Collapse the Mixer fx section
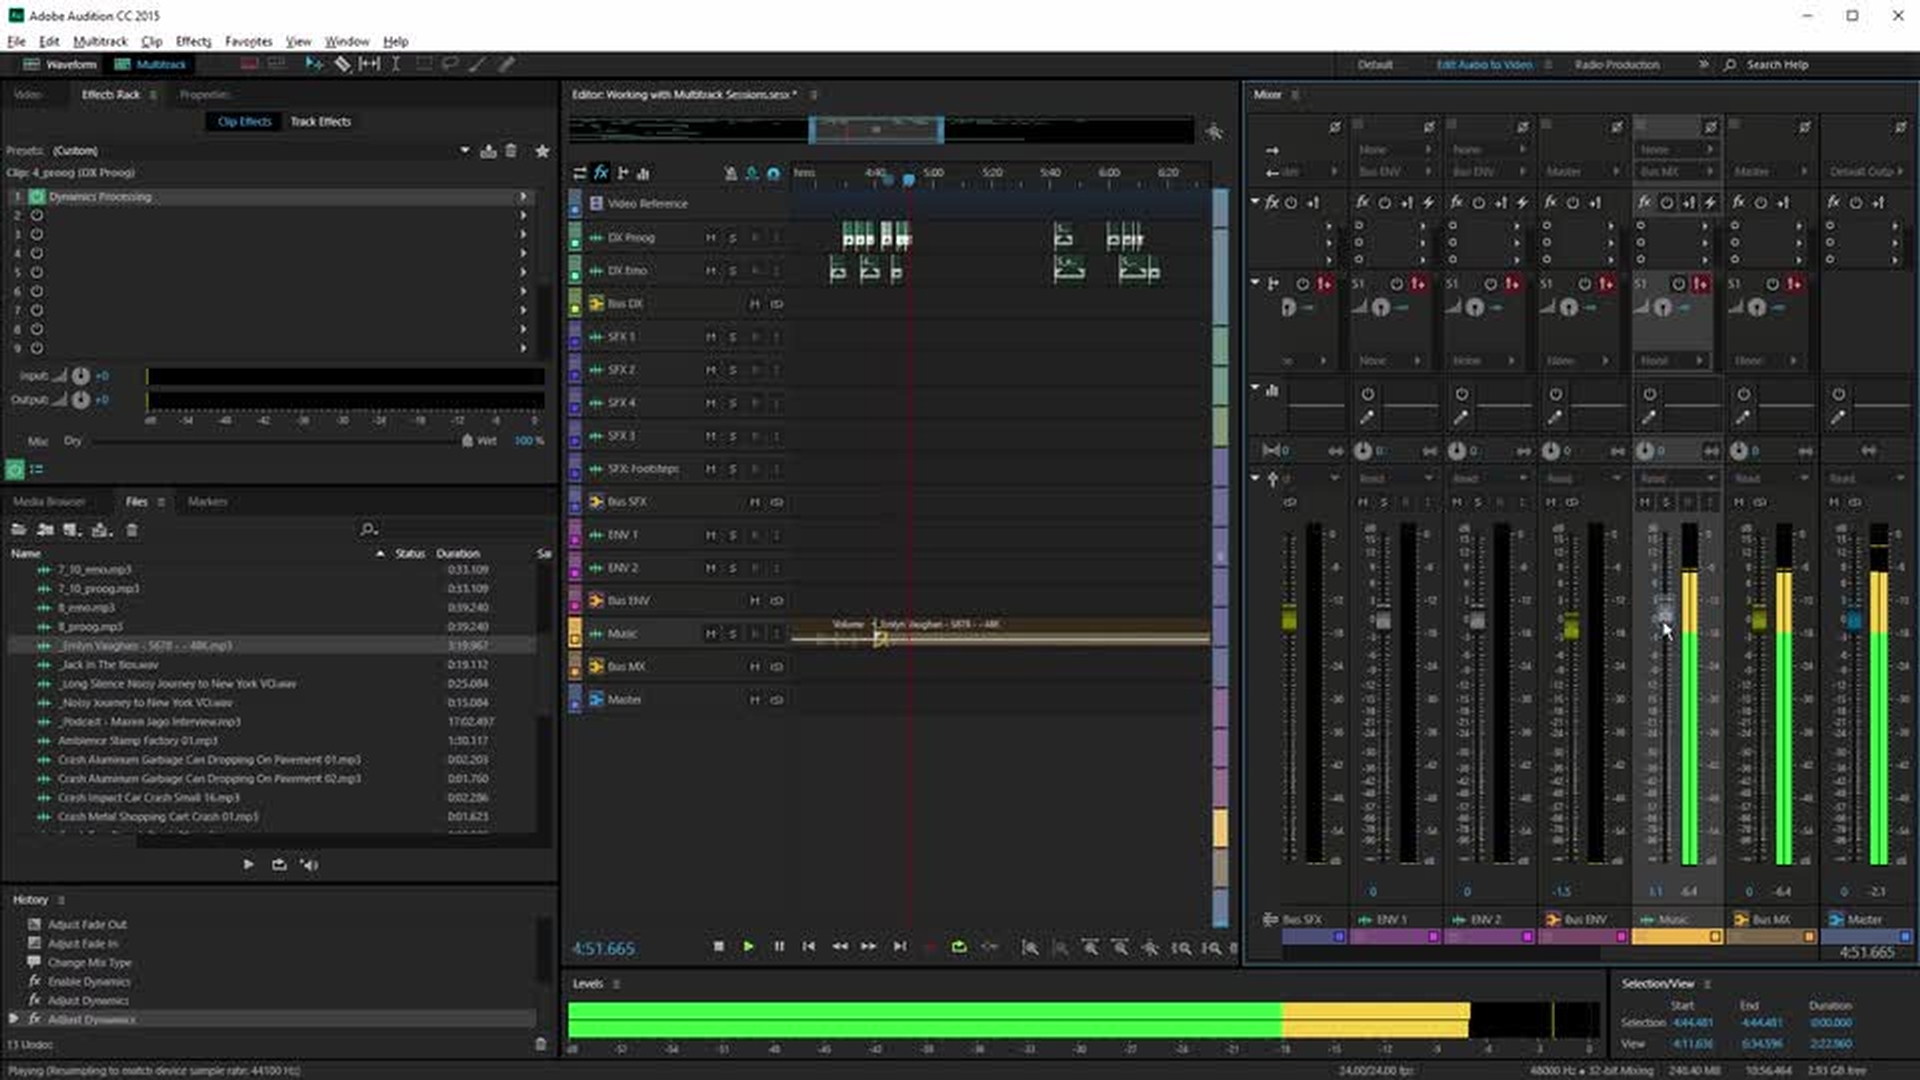This screenshot has width=1920, height=1080. tap(1255, 202)
